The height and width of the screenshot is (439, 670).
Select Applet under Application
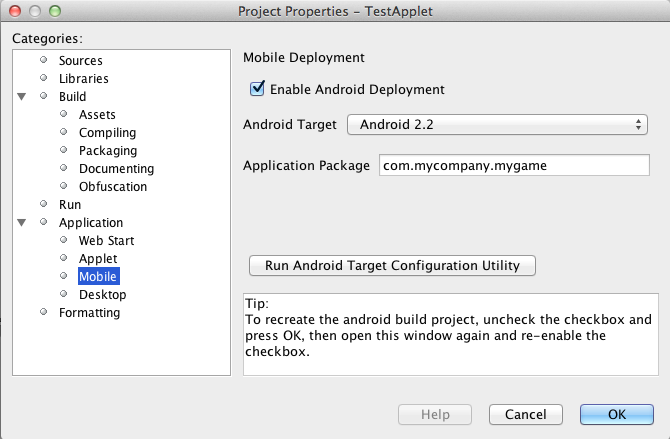(x=98, y=259)
